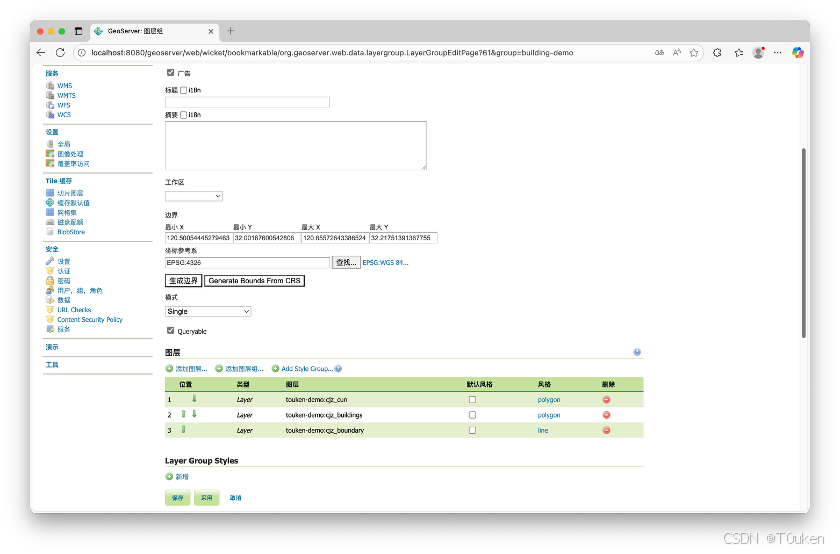840x554 pixels.
Task: Add page to favorites with star icon
Action: (x=694, y=53)
